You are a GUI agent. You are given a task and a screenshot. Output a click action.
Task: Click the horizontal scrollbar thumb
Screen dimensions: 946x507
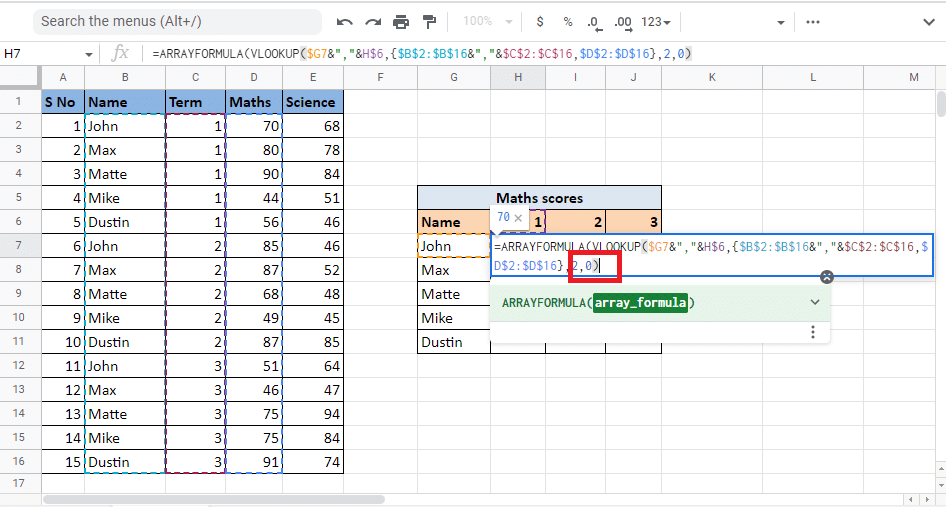tap(214, 499)
